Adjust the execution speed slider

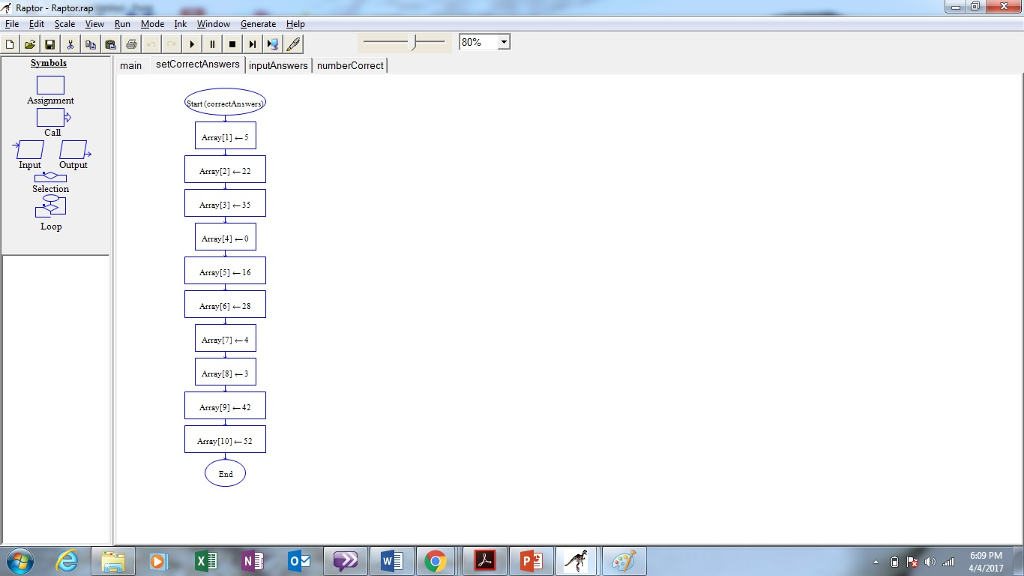tap(412, 42)
